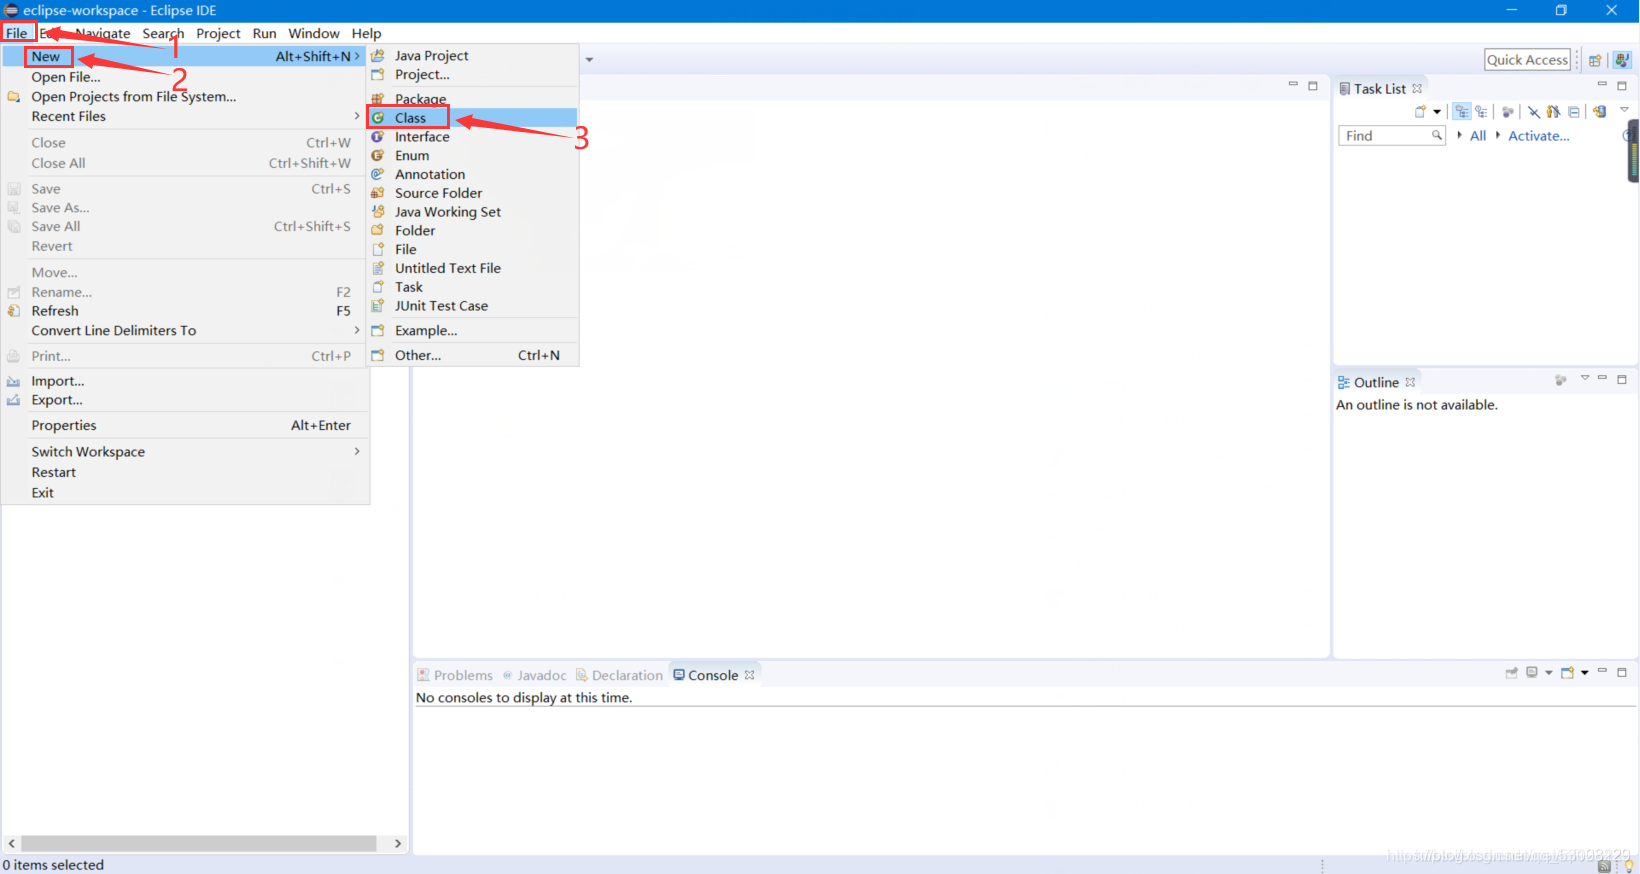Open the Open Console dropdown arrow
The width and height of the screenshot is (1640, 874).
coord(1585,673)
